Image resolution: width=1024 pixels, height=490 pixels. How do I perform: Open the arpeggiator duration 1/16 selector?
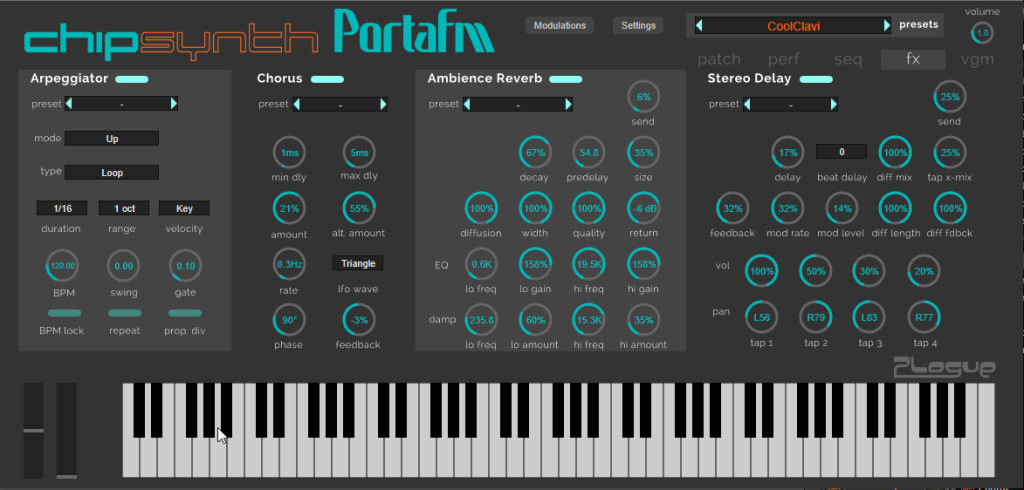(x=61, y=208)
